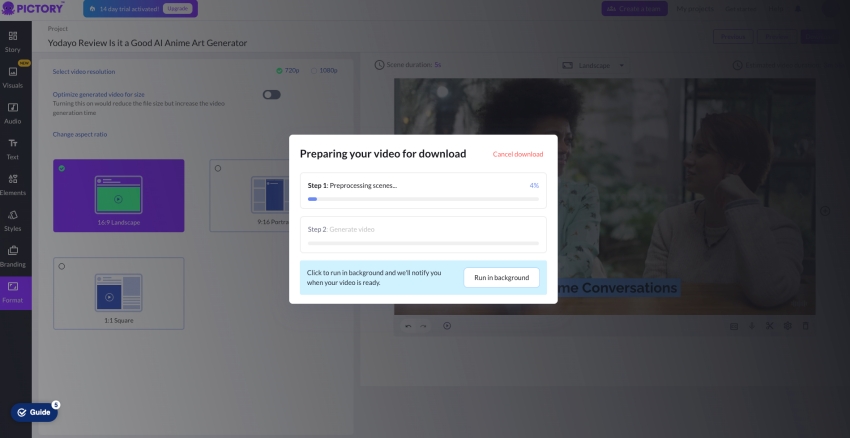This screenshot has width=850, height=438.
Task: Play the scene preview
Action: click(x=447, y=326)
